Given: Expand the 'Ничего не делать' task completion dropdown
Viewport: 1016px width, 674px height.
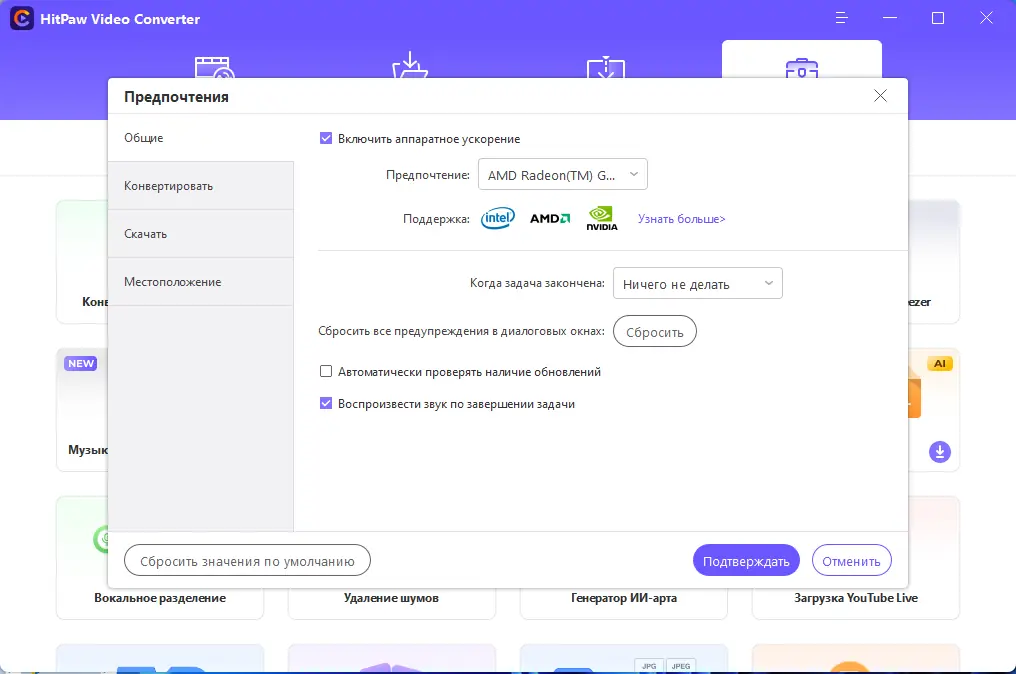Looking at the screenshot, I should (697, 283).
